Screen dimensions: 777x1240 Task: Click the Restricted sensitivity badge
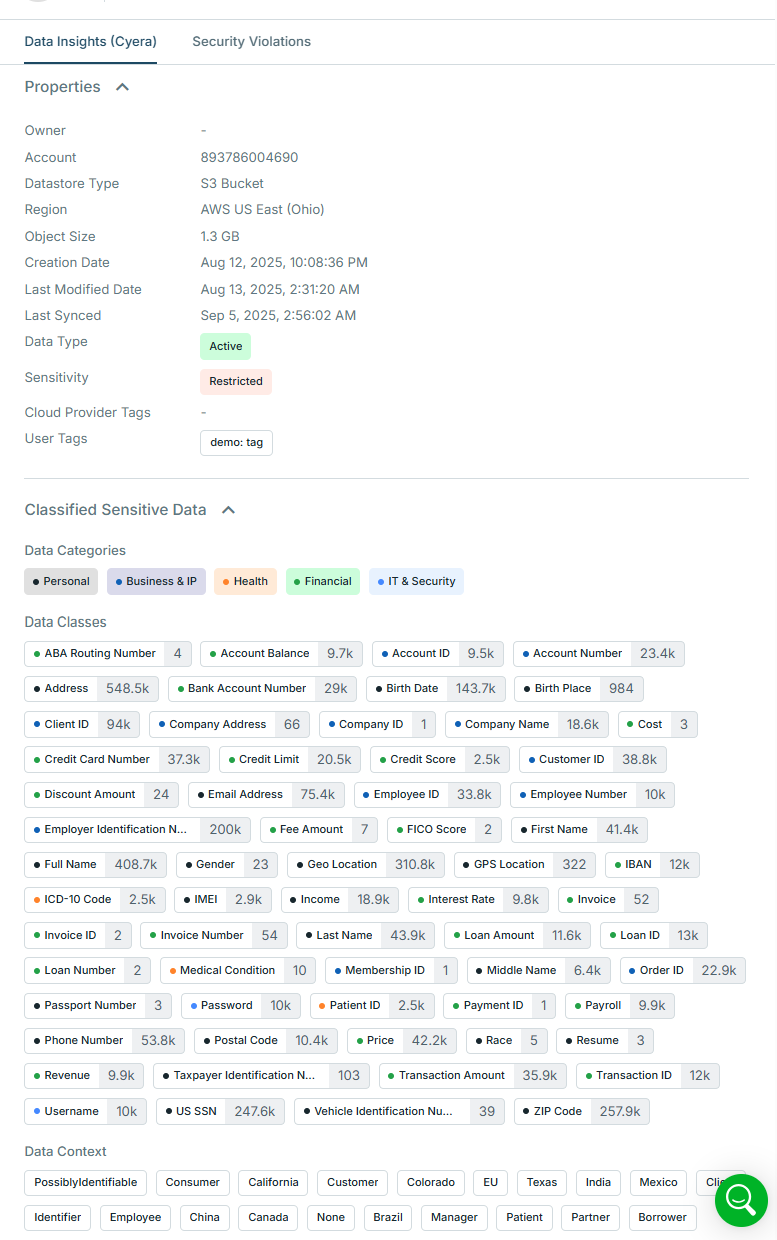pos(236,382)
